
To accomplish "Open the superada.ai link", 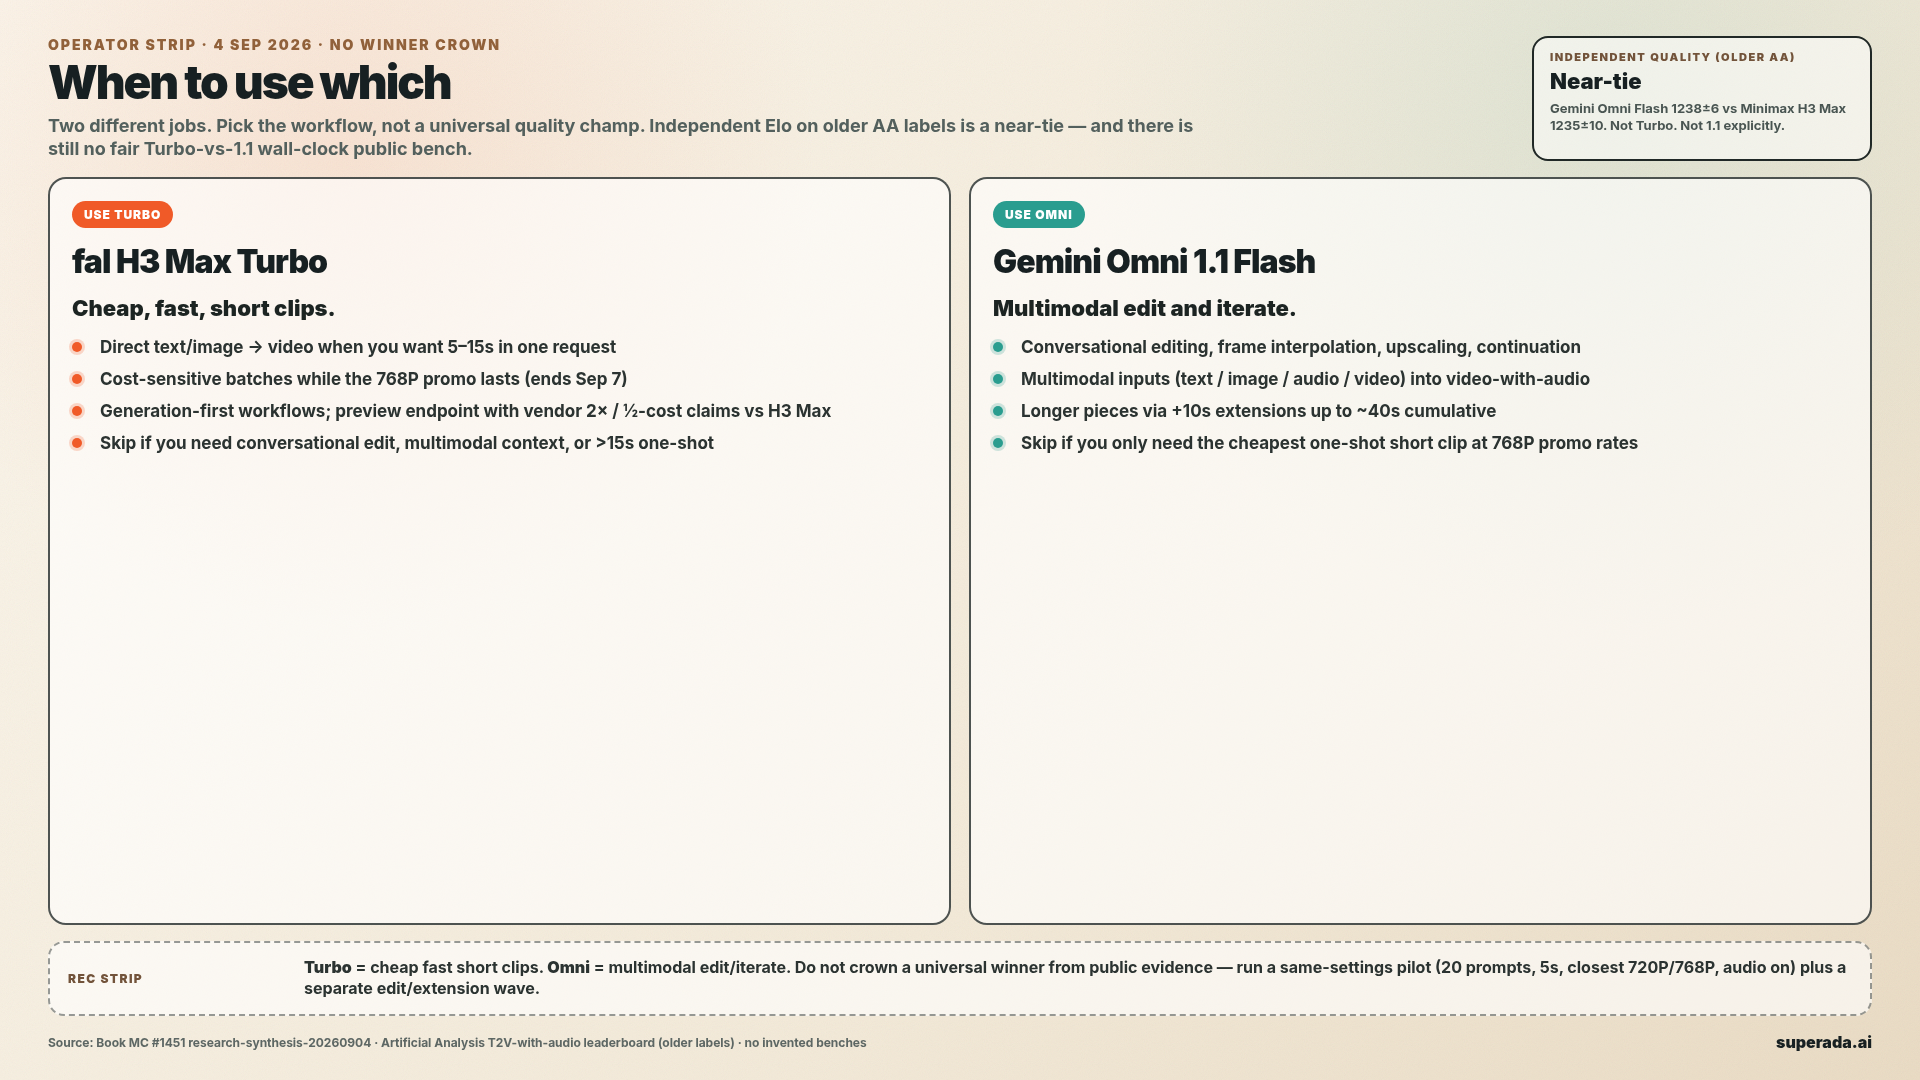I will tap(1823, 1042).
